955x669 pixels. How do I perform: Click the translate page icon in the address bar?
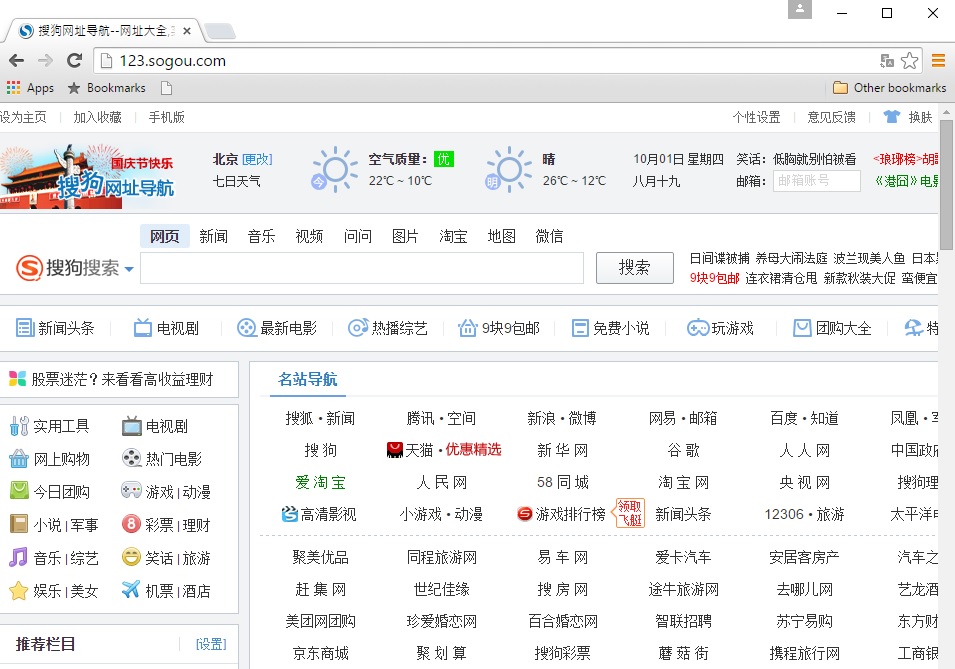click(887, 60)
